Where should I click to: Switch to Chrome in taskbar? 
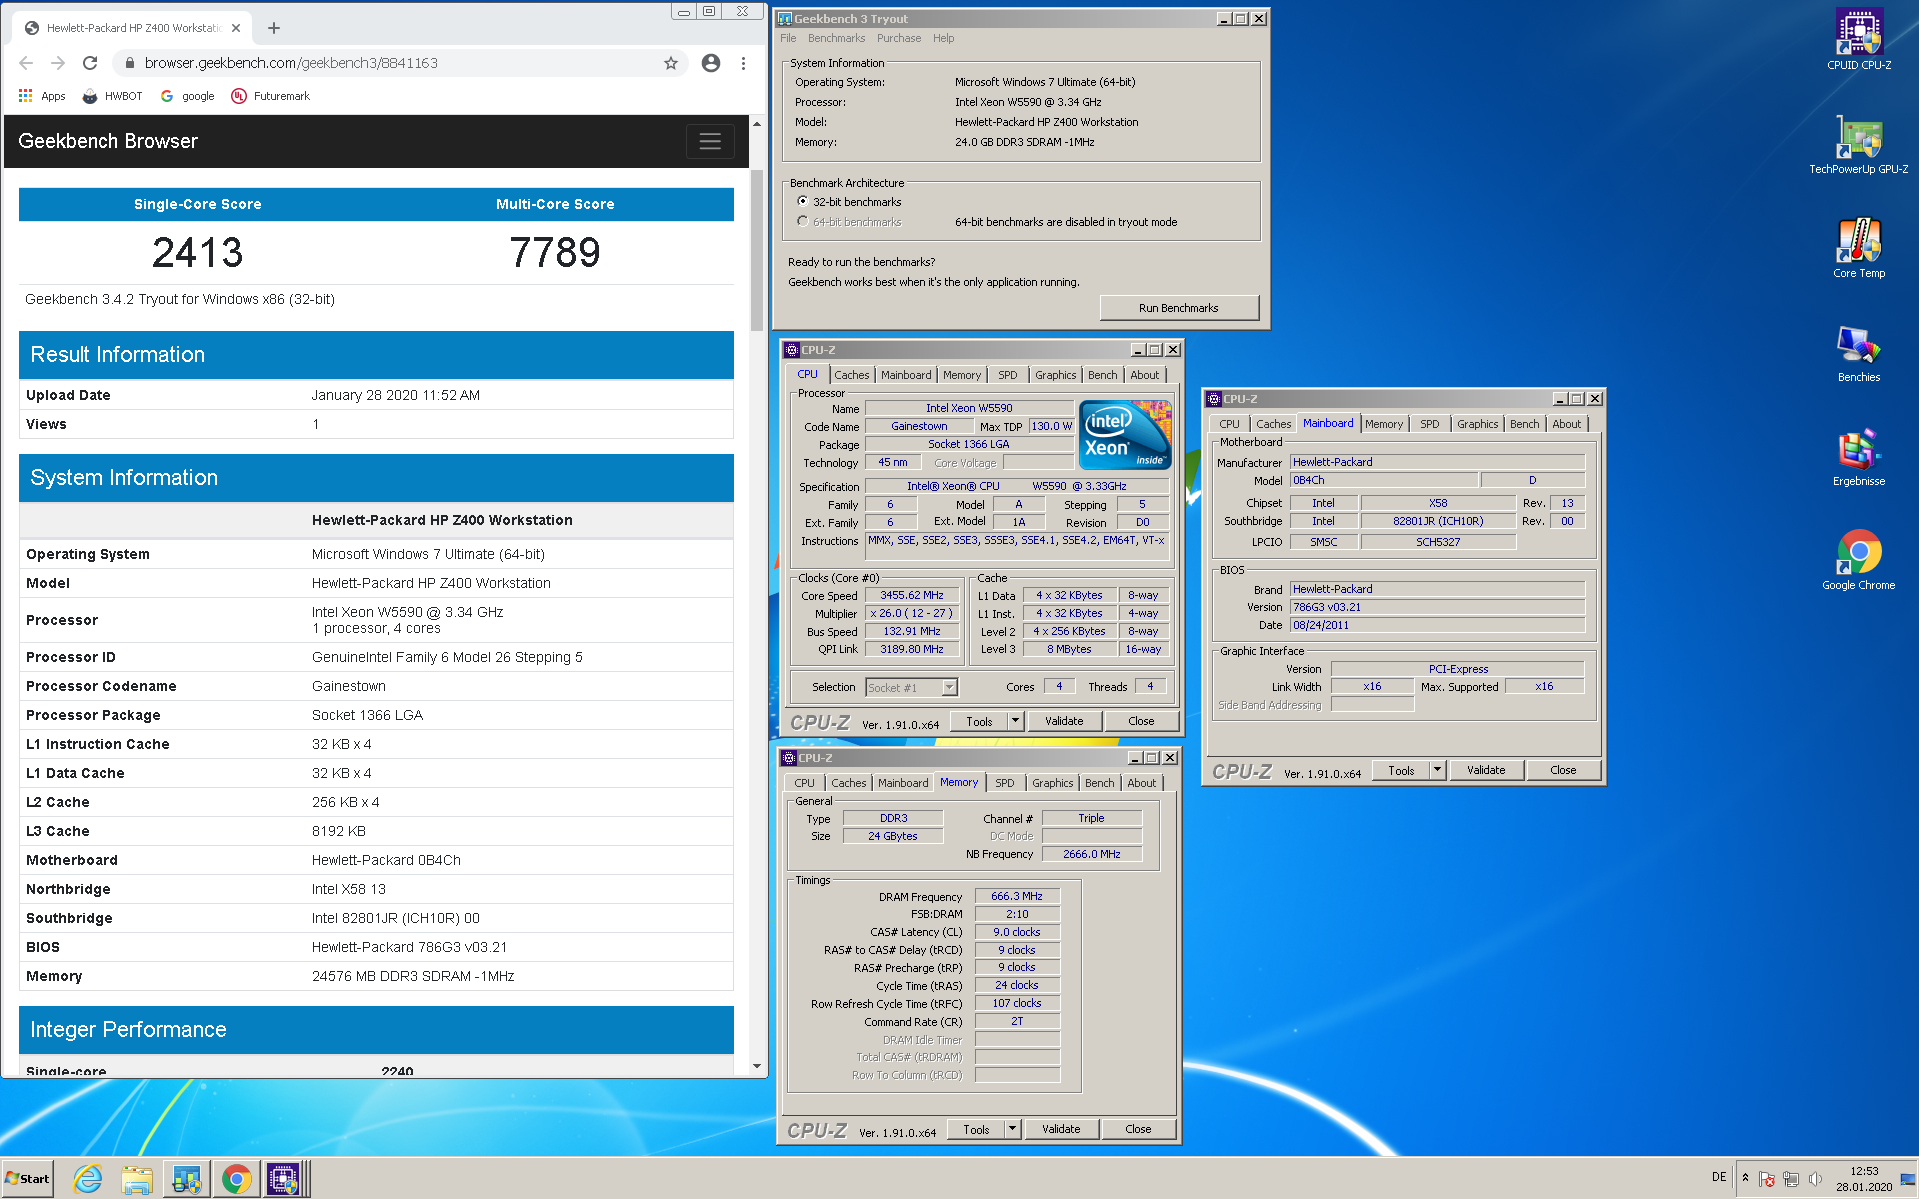(x=236, y=1179)
